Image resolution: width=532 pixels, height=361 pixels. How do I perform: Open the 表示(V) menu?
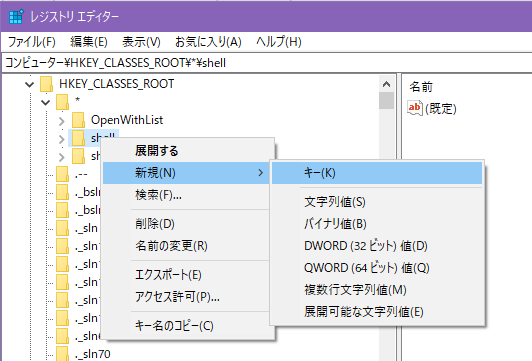pyautogui.click(x=141, y=42)
